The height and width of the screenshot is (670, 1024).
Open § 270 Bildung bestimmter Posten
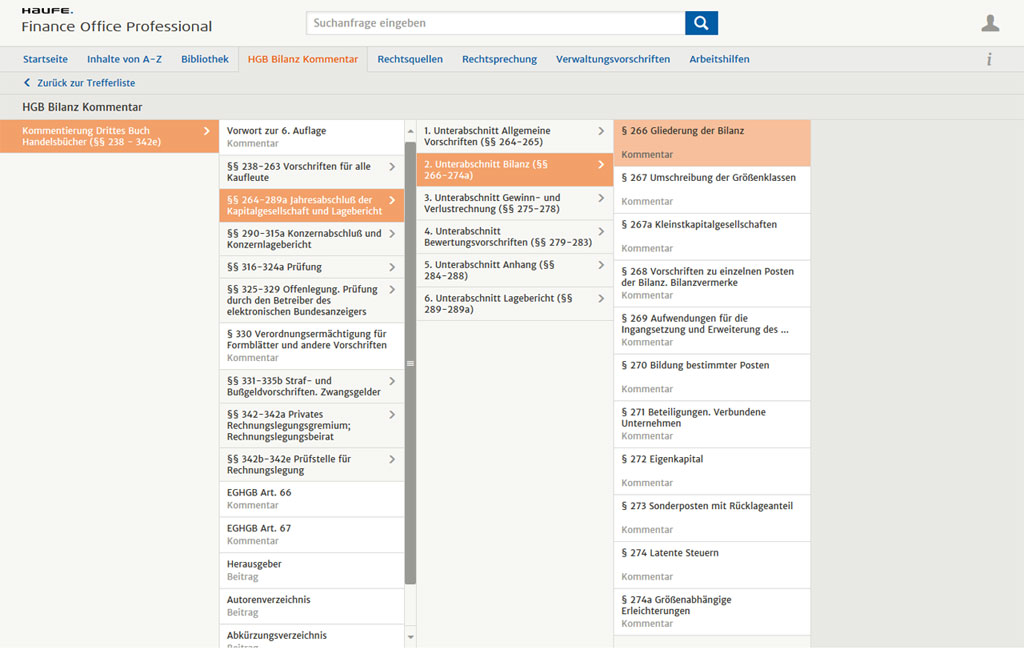point(712,377)
